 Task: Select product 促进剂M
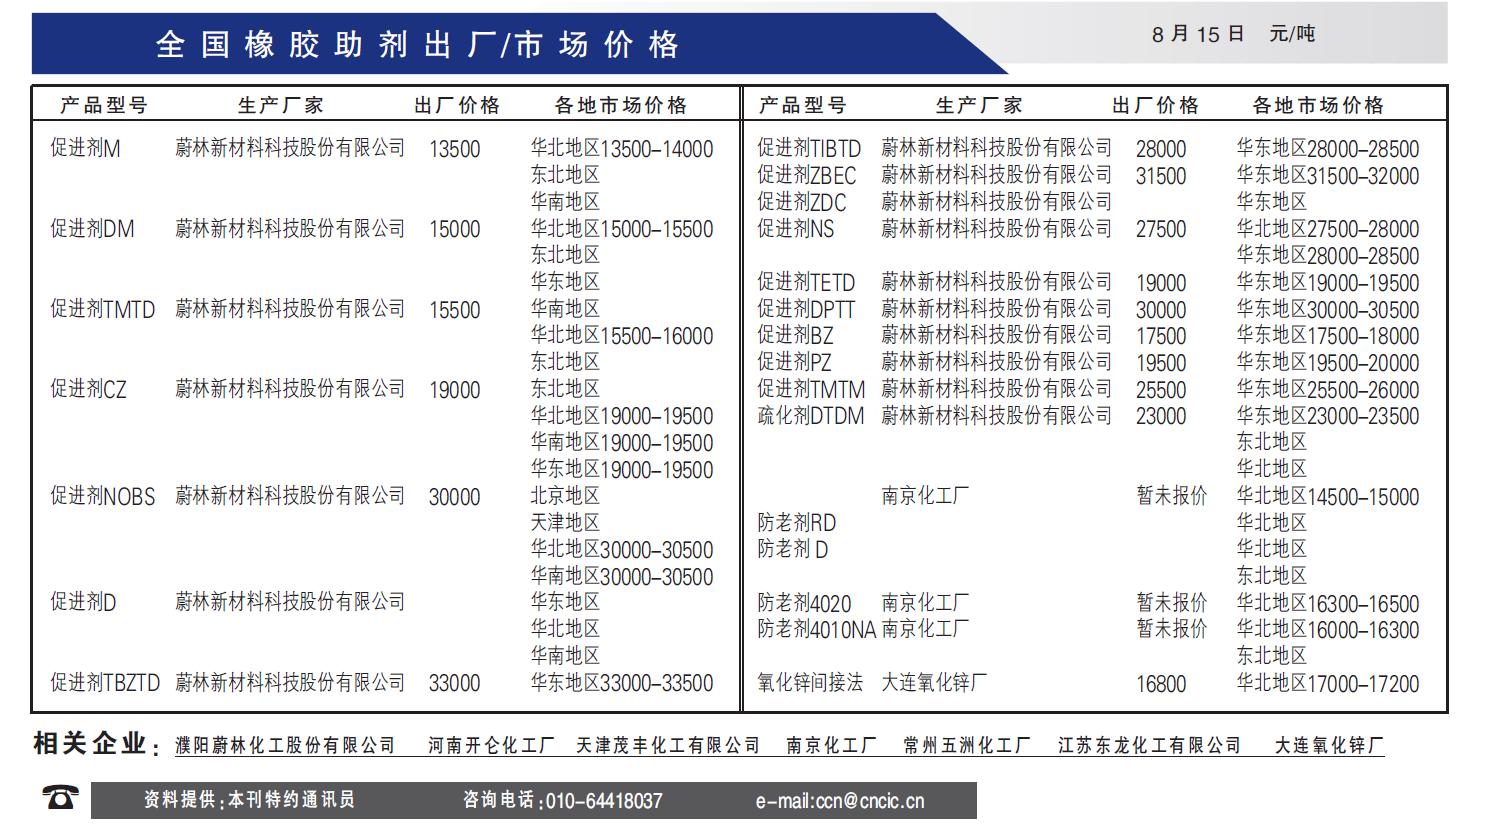click(x=85, y=149)
